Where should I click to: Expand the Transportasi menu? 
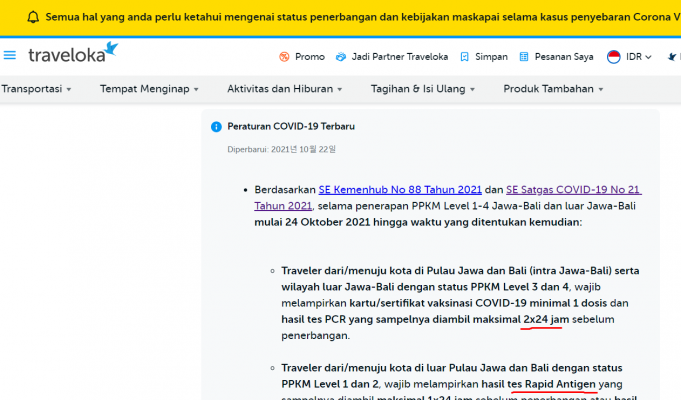click(36, 89)
